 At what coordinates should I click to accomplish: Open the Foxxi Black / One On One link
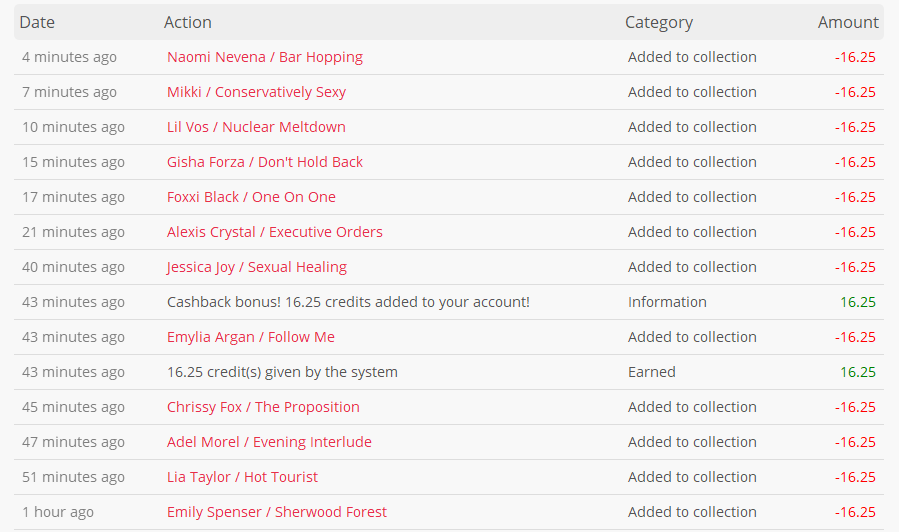pyautogui.click(x=251, y=197)
